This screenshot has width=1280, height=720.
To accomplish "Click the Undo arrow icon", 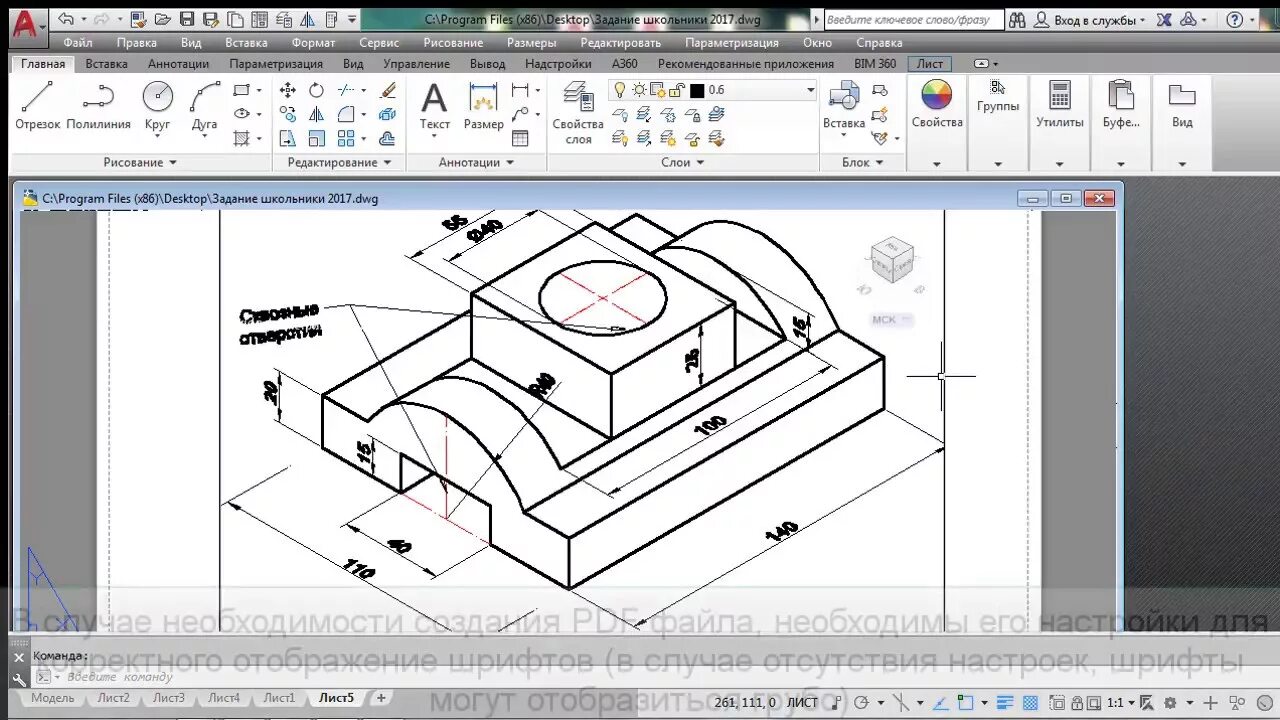I will click(65, 19).
